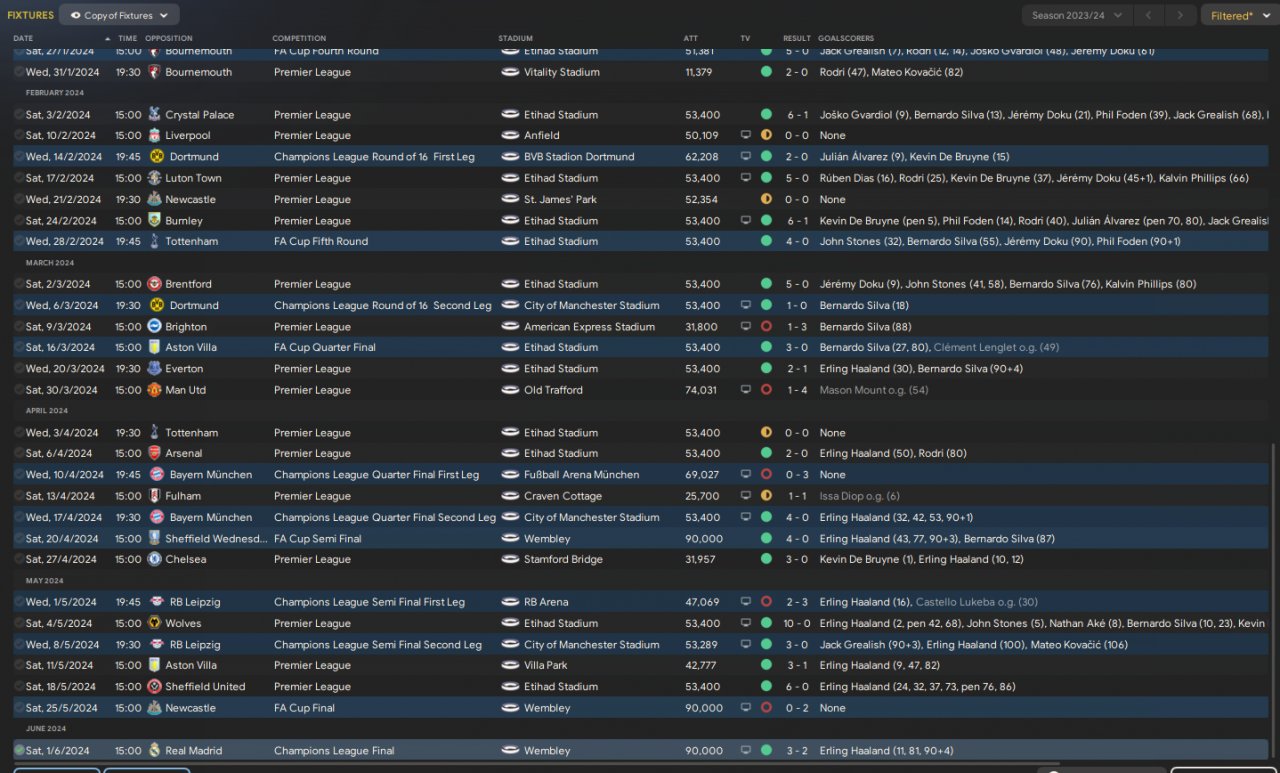1280x773 pixels.
Task: Click the Liverpool club badge
Action: pos(154,136)
